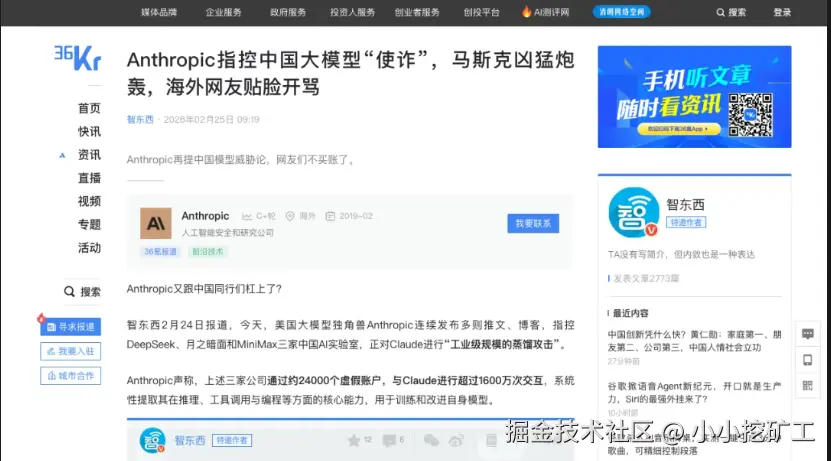Click the floating feedback chat icon
Screen dimensions: 831x461
(808, 334)
